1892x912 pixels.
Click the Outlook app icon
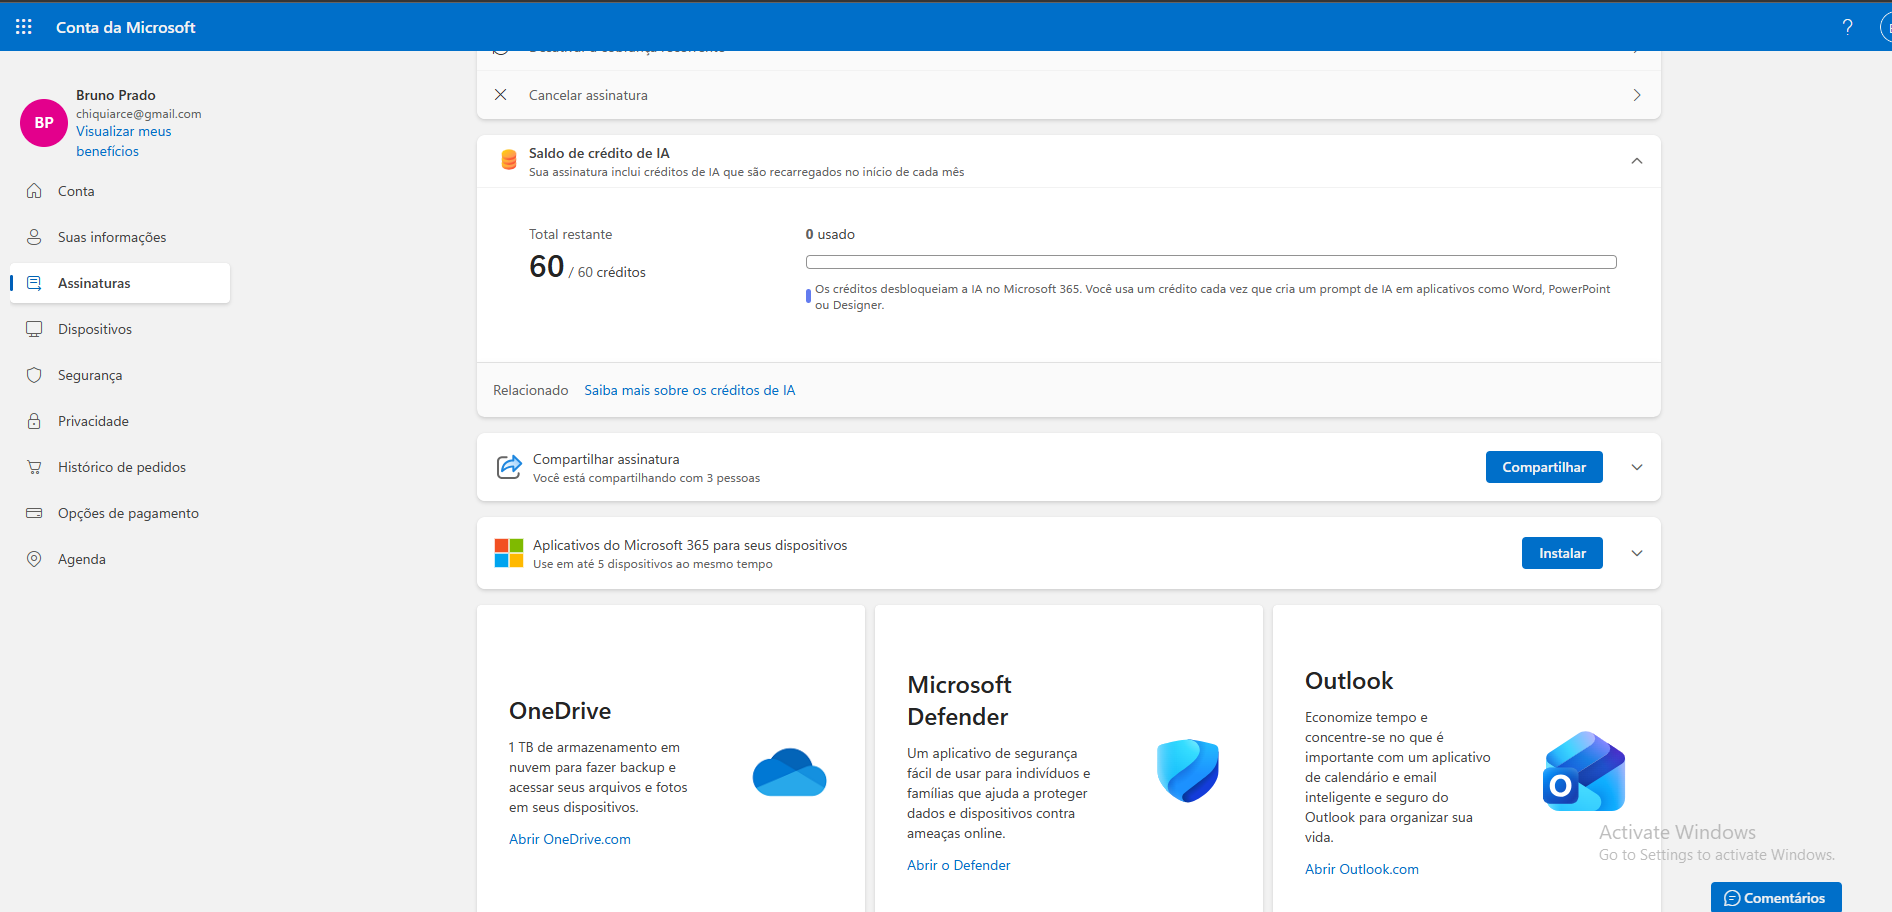(x=1584, y=771)
